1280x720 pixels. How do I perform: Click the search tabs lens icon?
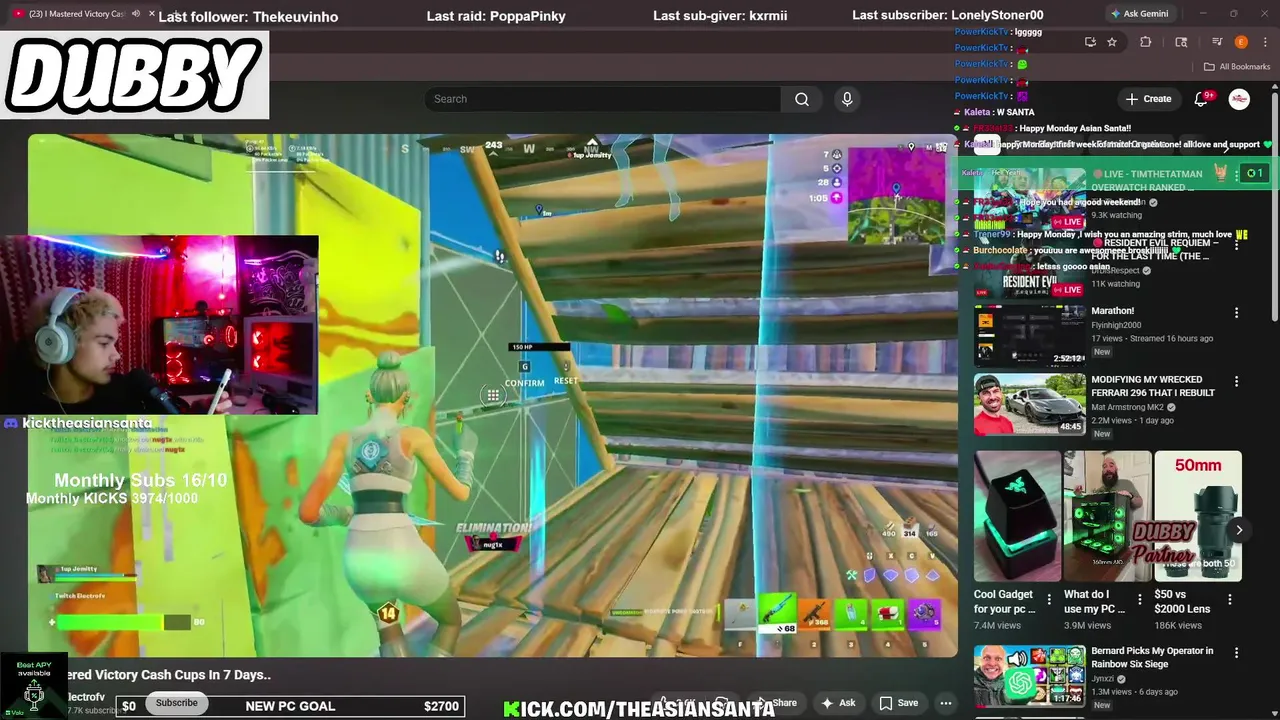tap(1181, 42)
